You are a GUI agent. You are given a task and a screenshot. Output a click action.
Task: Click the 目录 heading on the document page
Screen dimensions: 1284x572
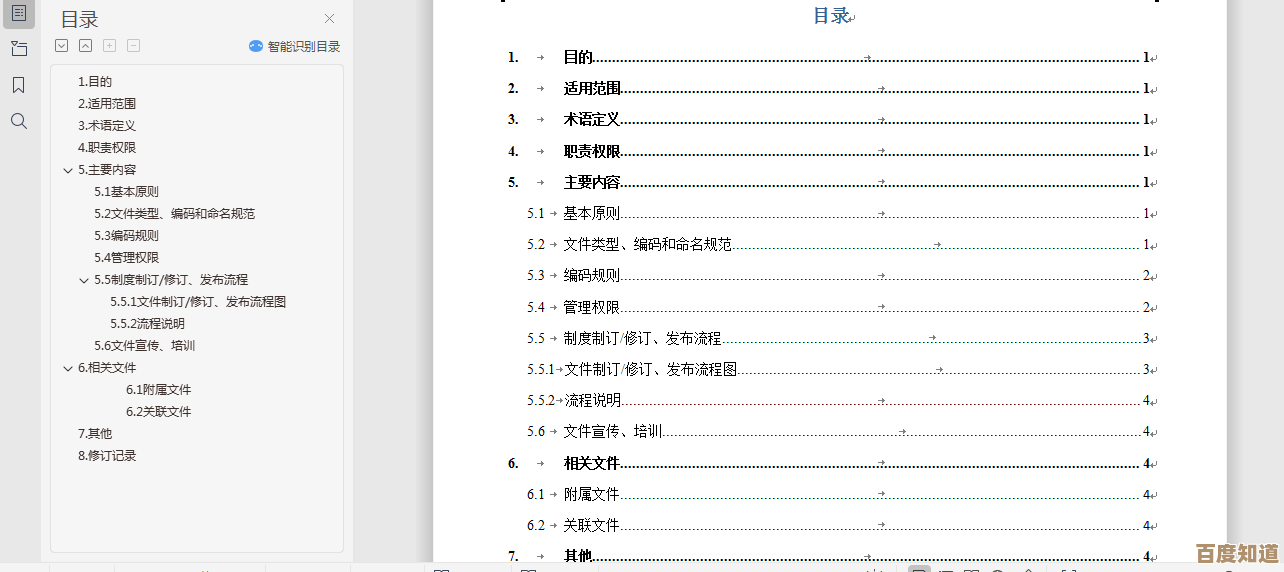[x=831, y=16]
